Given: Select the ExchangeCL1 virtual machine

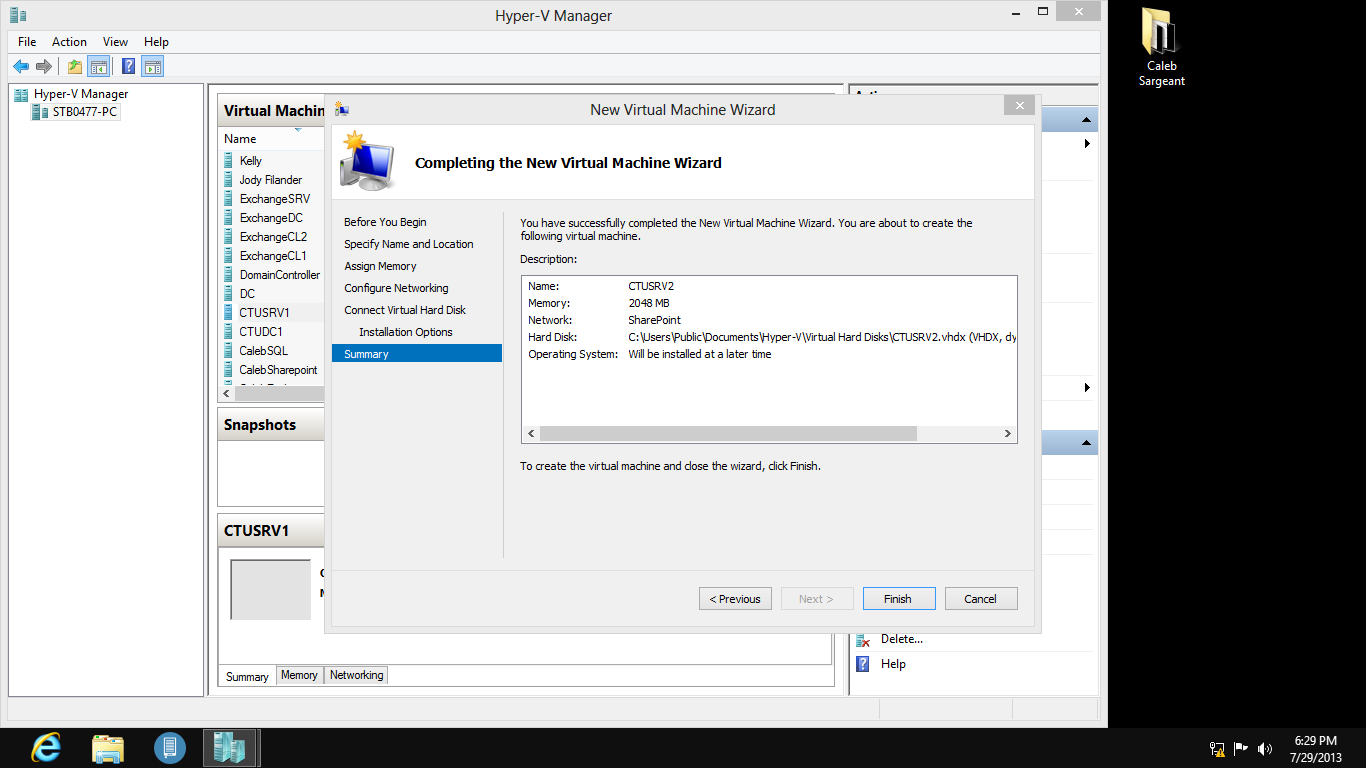Looking at the screenshot, I should point(273,256).
